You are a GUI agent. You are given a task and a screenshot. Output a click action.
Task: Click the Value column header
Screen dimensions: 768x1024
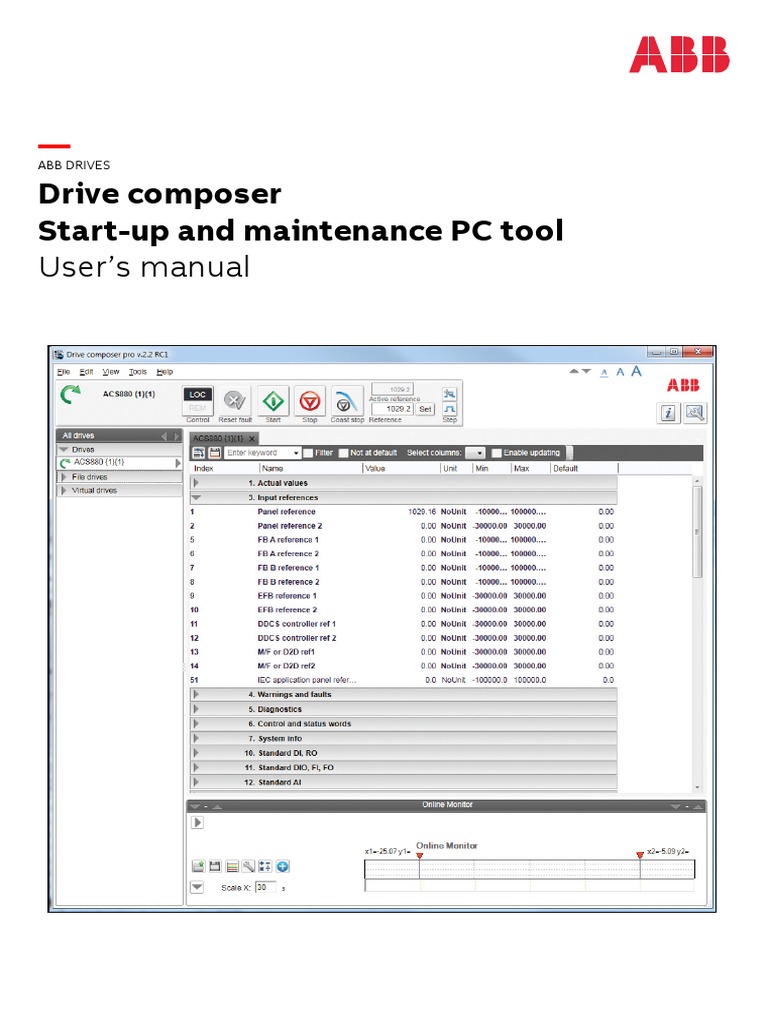pyautogui.click(x=375, y=468)
